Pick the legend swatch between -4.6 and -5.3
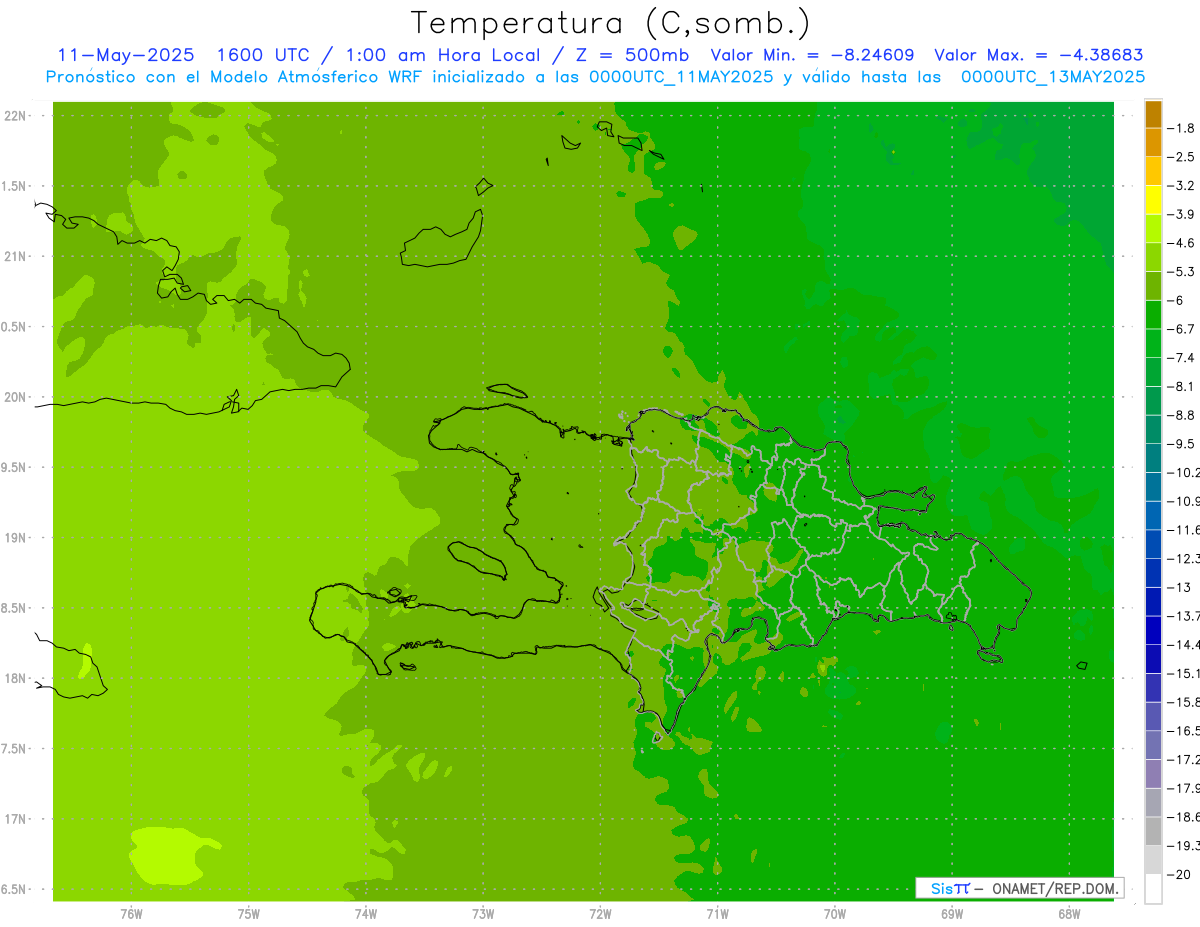Screen dimensions: 1200x927 (1153, 257)
